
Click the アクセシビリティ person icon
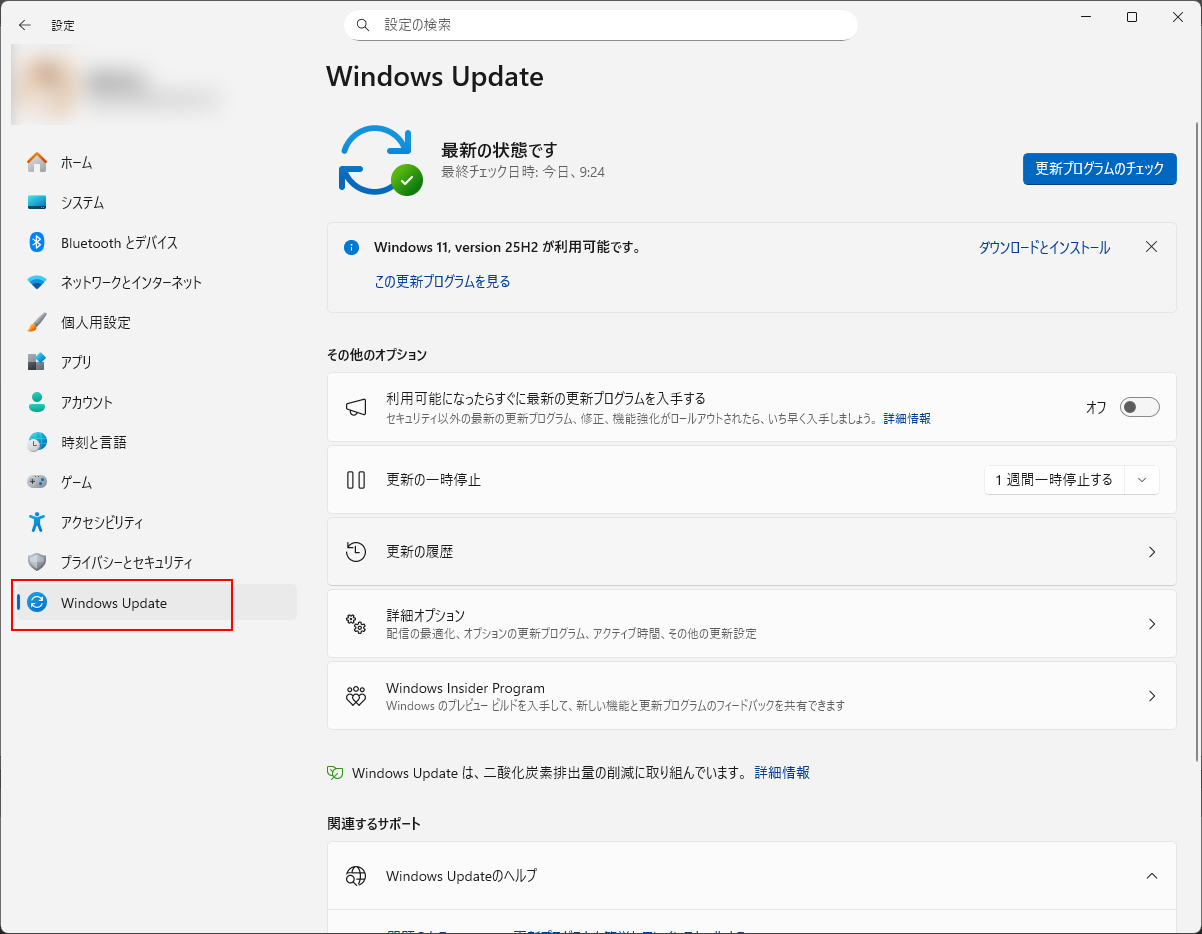click(x=37, y=522)
